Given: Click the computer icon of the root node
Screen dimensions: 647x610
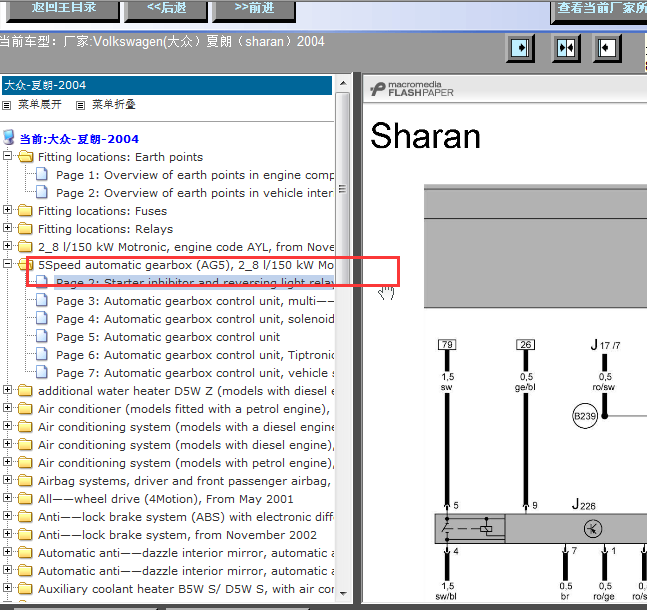Looking at the screenshot, I should pos(9,137).
